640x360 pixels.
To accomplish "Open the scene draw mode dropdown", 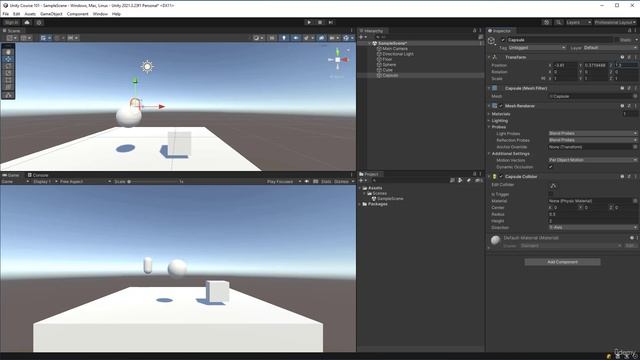I will [258, 38].
